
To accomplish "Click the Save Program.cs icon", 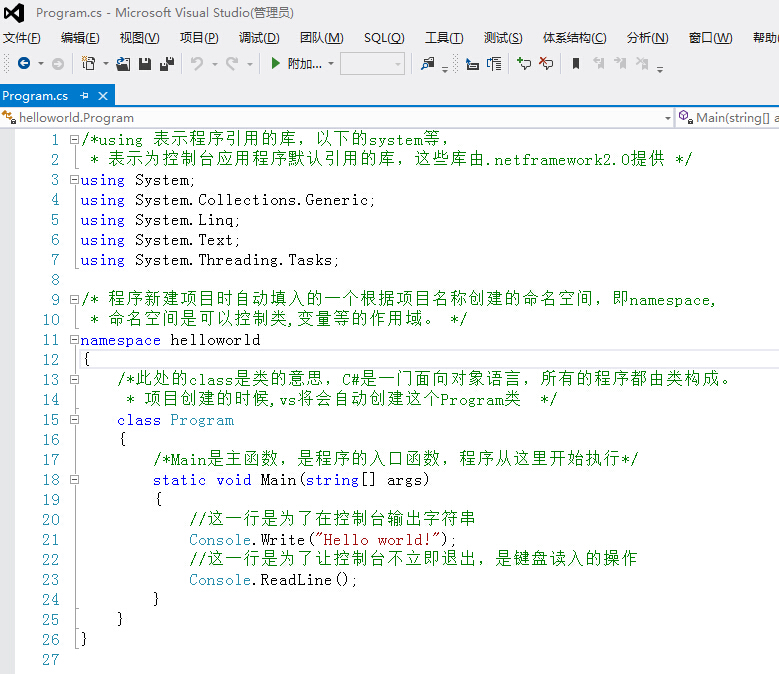I will (145, 64).
